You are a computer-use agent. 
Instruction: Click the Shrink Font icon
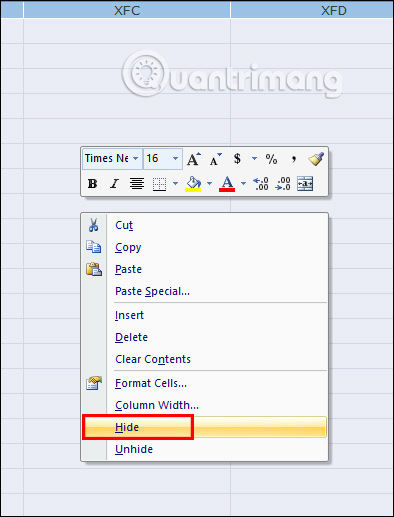(x=215, y=159)
